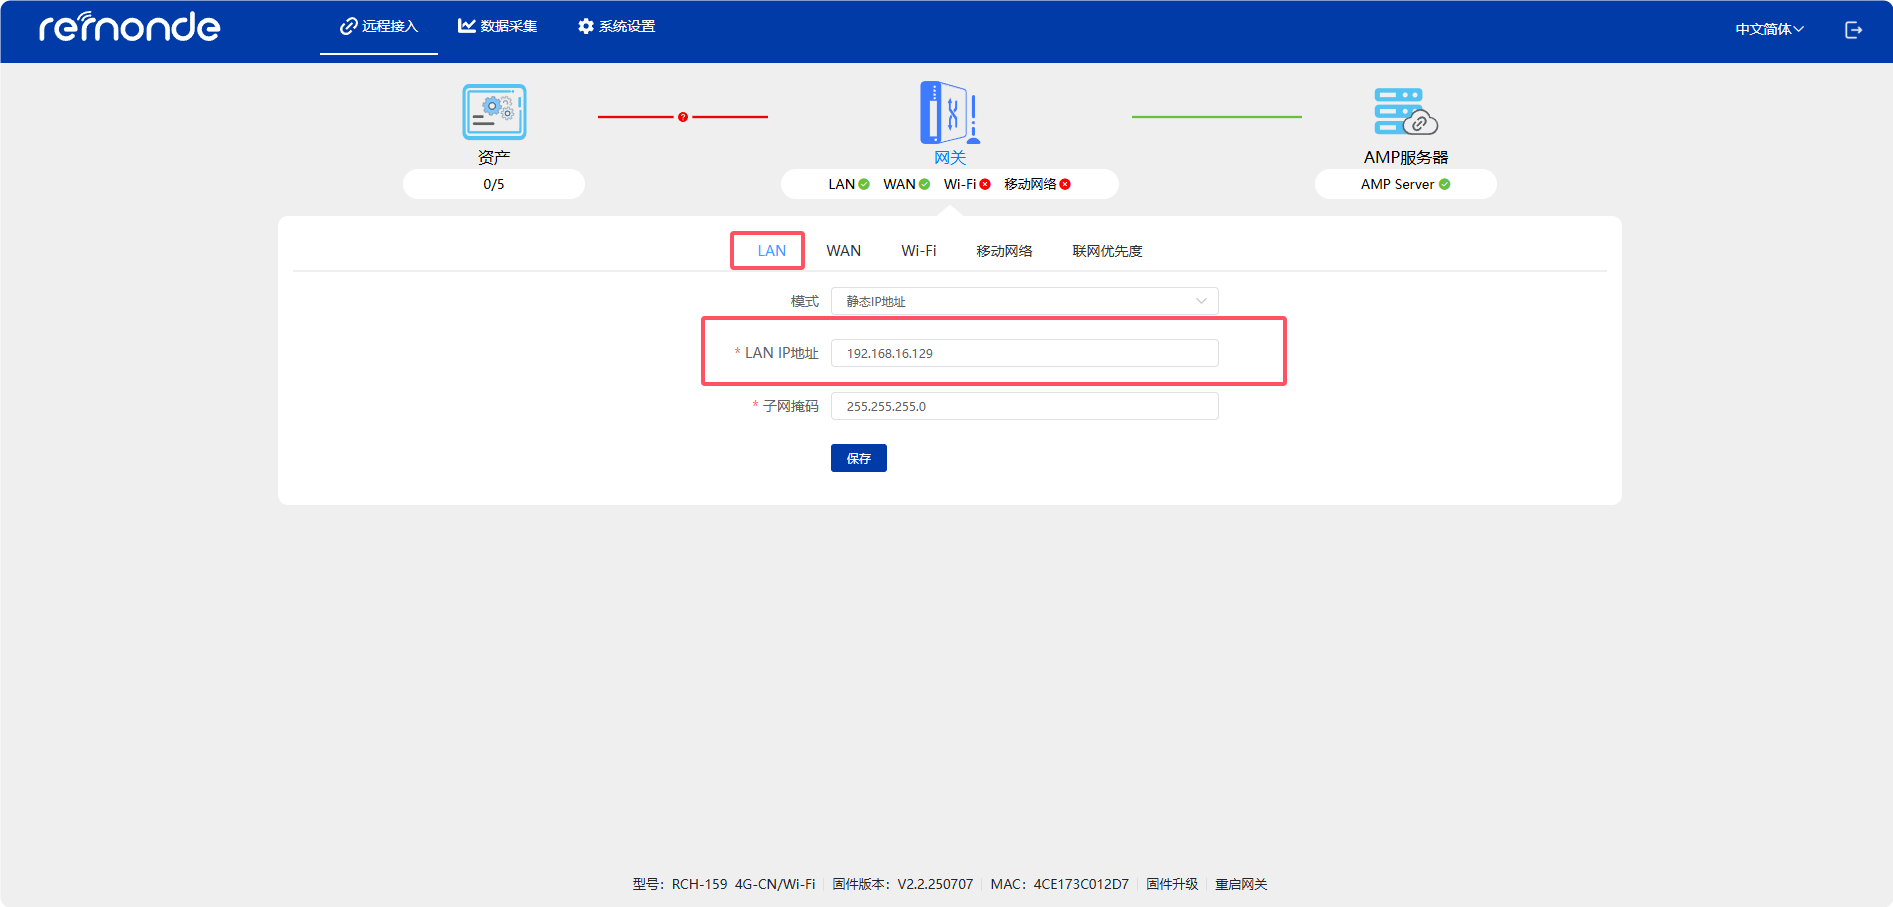
Task: Click the LAN IP地址 input field
Action: [x=1024, y=353]
